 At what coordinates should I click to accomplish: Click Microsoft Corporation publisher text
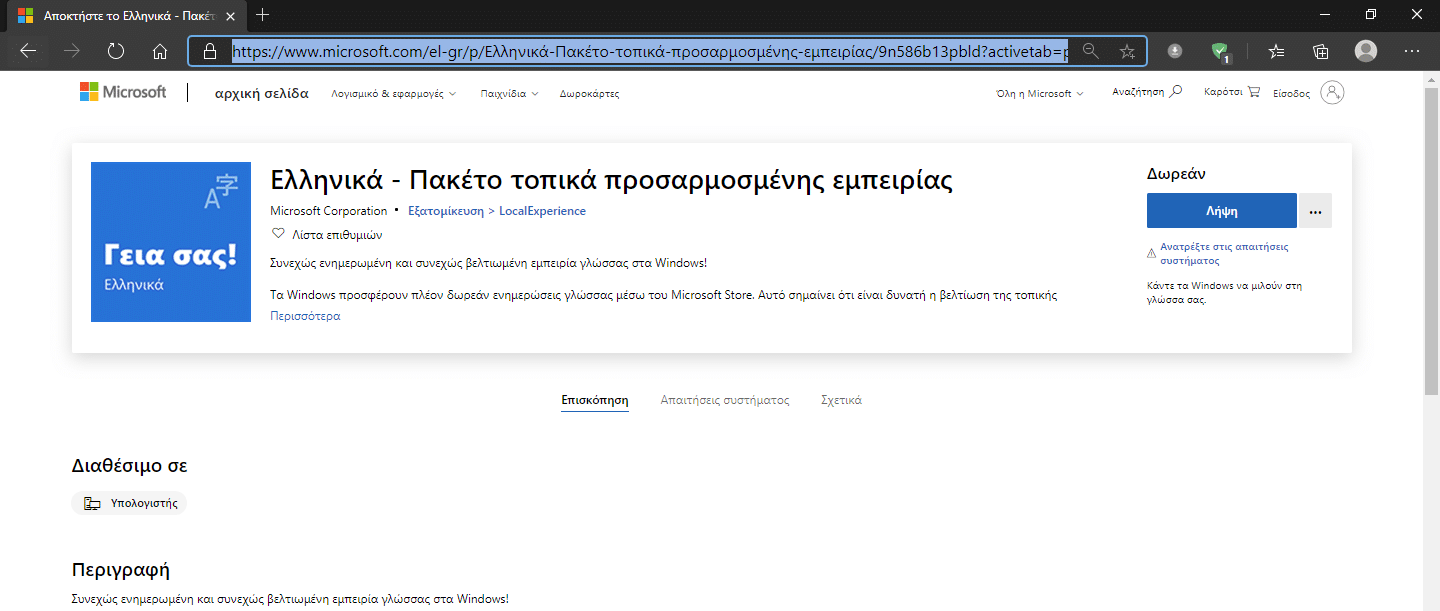(329, 211)
